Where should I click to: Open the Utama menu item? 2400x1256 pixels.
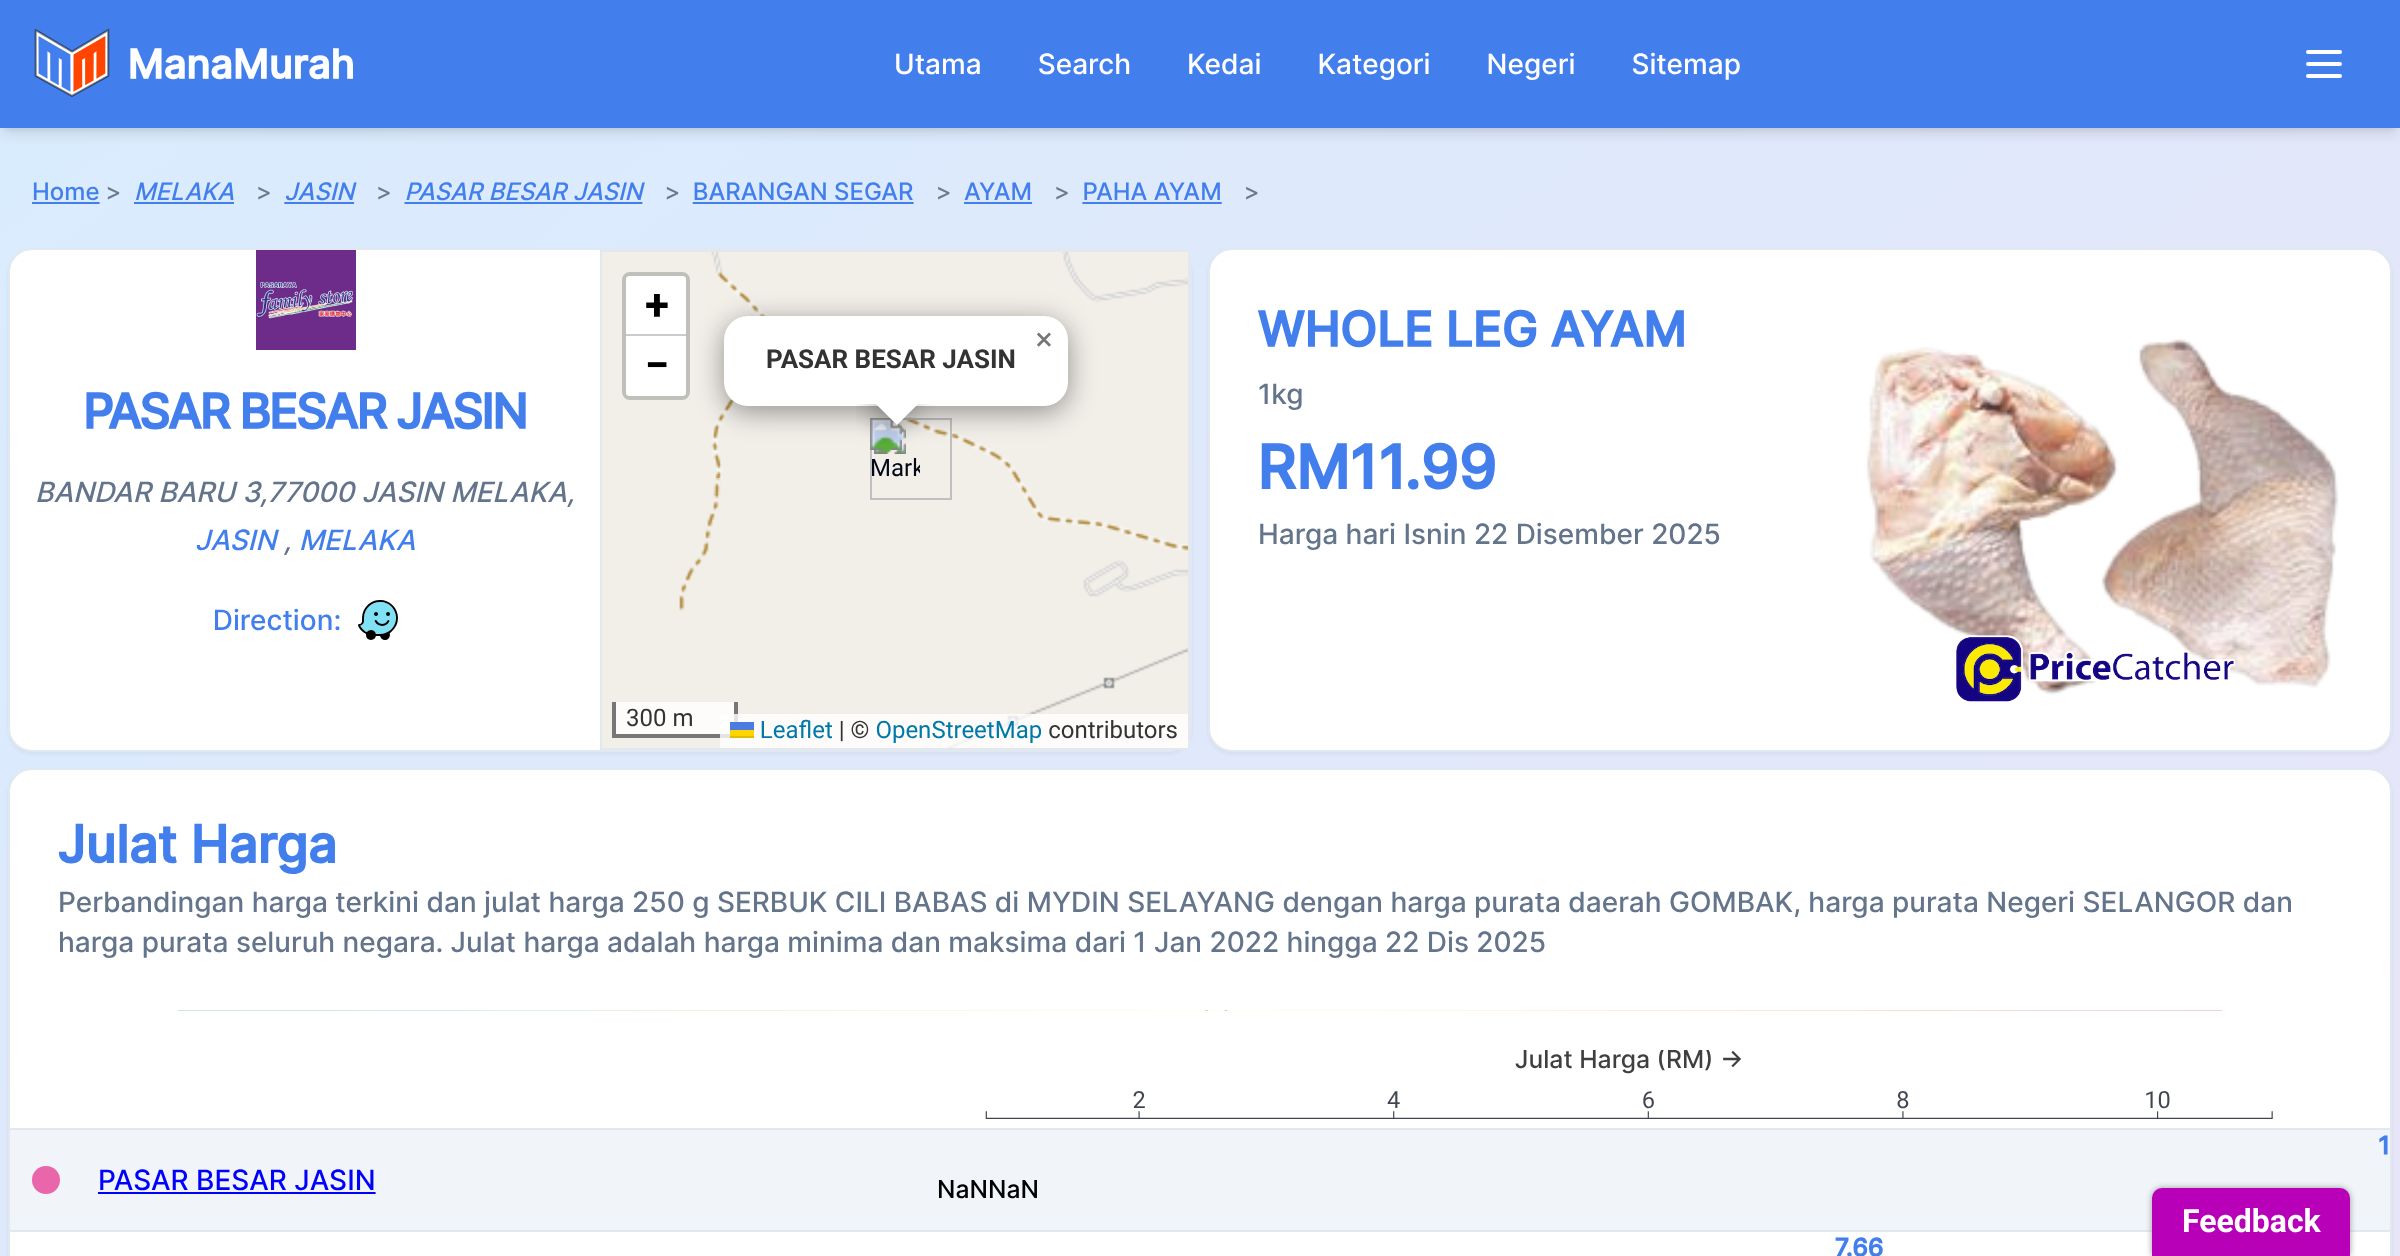point(937,64)
